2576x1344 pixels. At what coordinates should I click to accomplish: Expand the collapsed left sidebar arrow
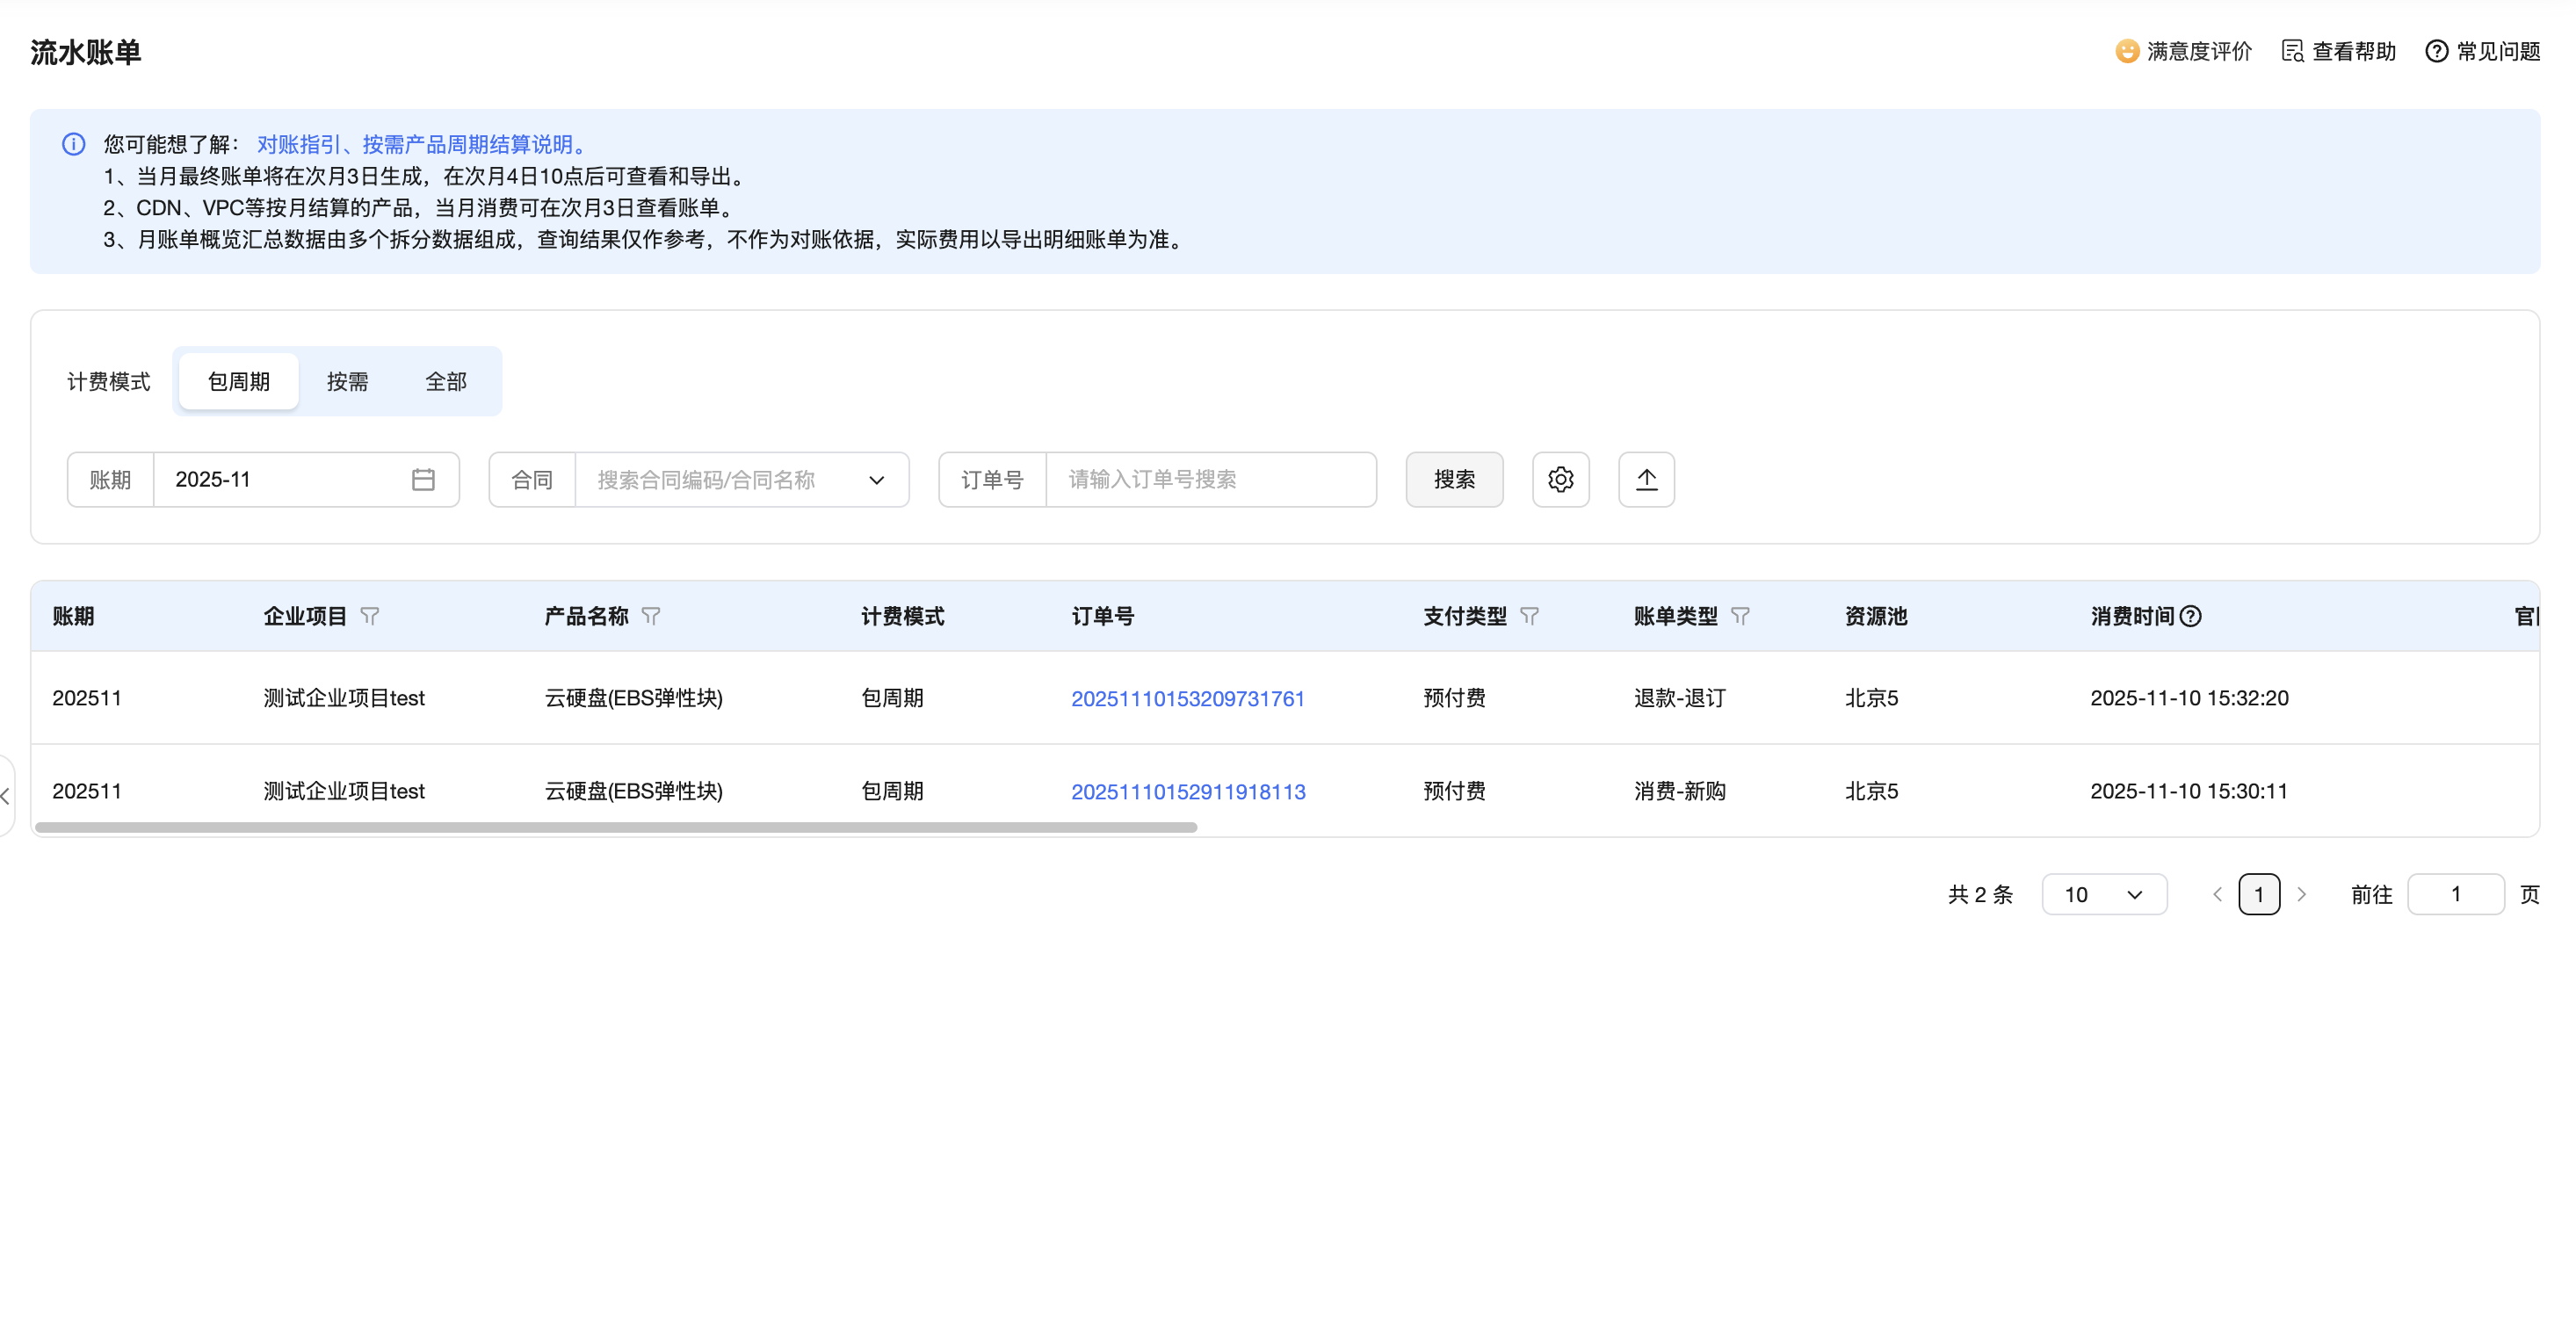[6, 796]
